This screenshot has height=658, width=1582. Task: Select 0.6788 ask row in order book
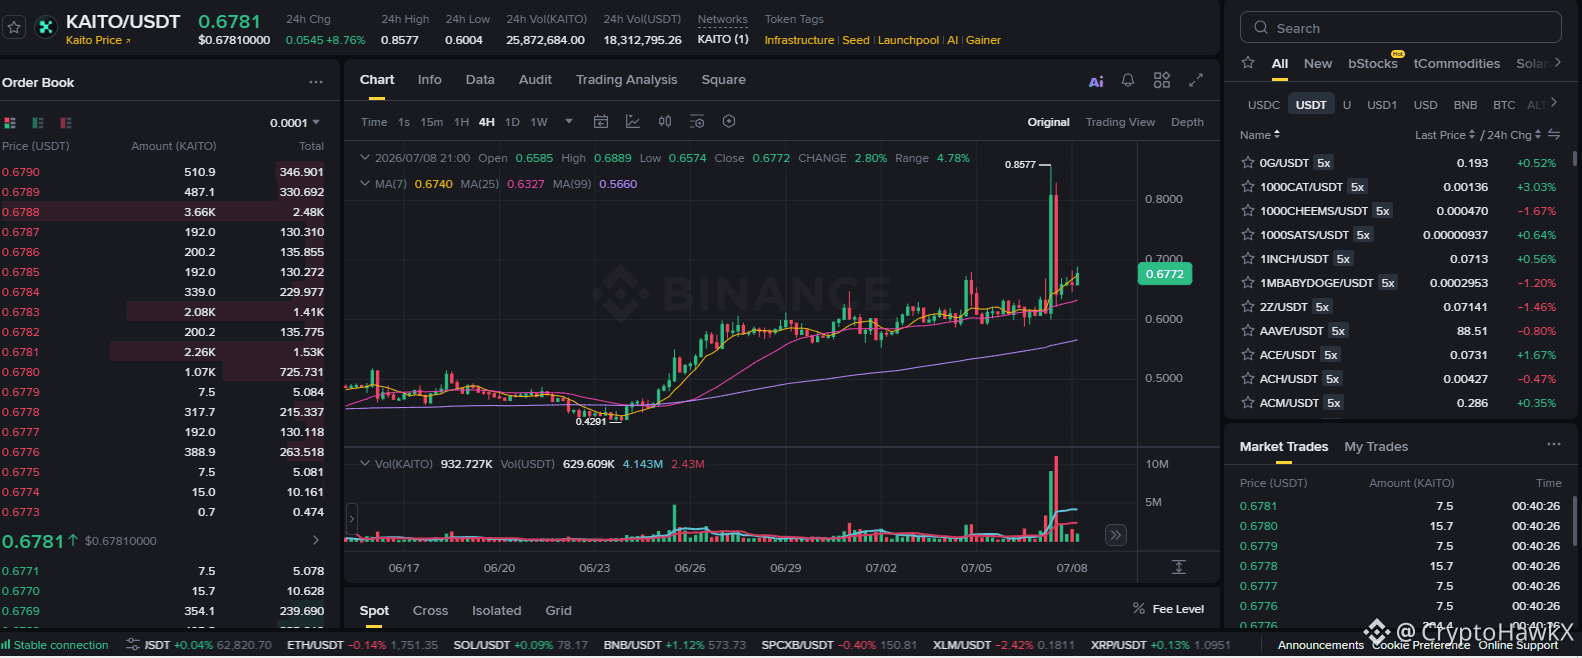[163, 212]
